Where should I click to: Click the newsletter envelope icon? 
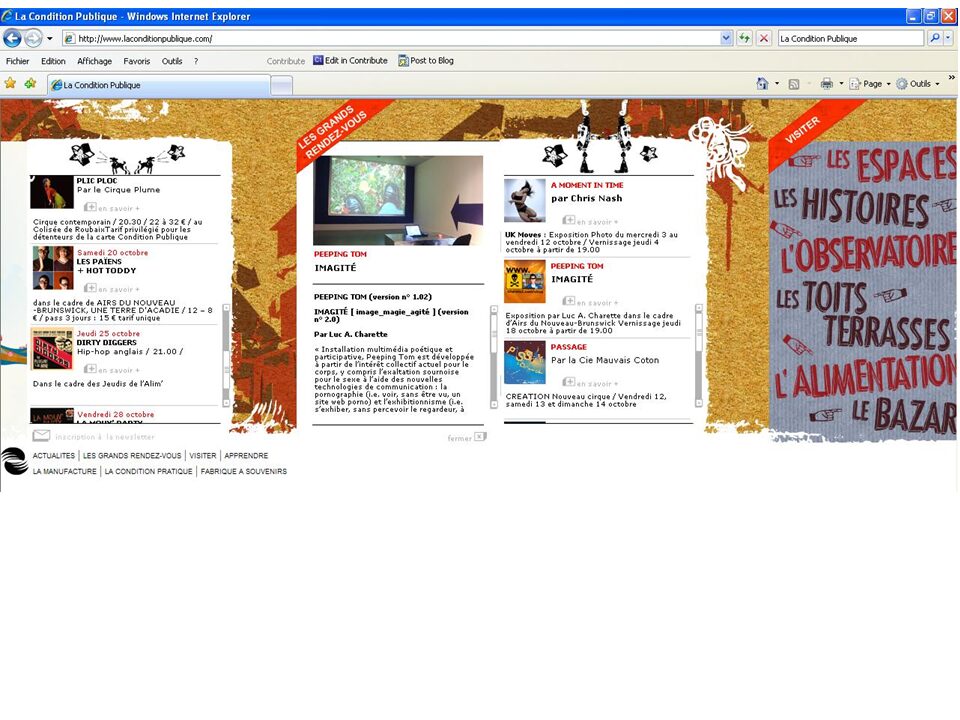(x=41, y=436)
